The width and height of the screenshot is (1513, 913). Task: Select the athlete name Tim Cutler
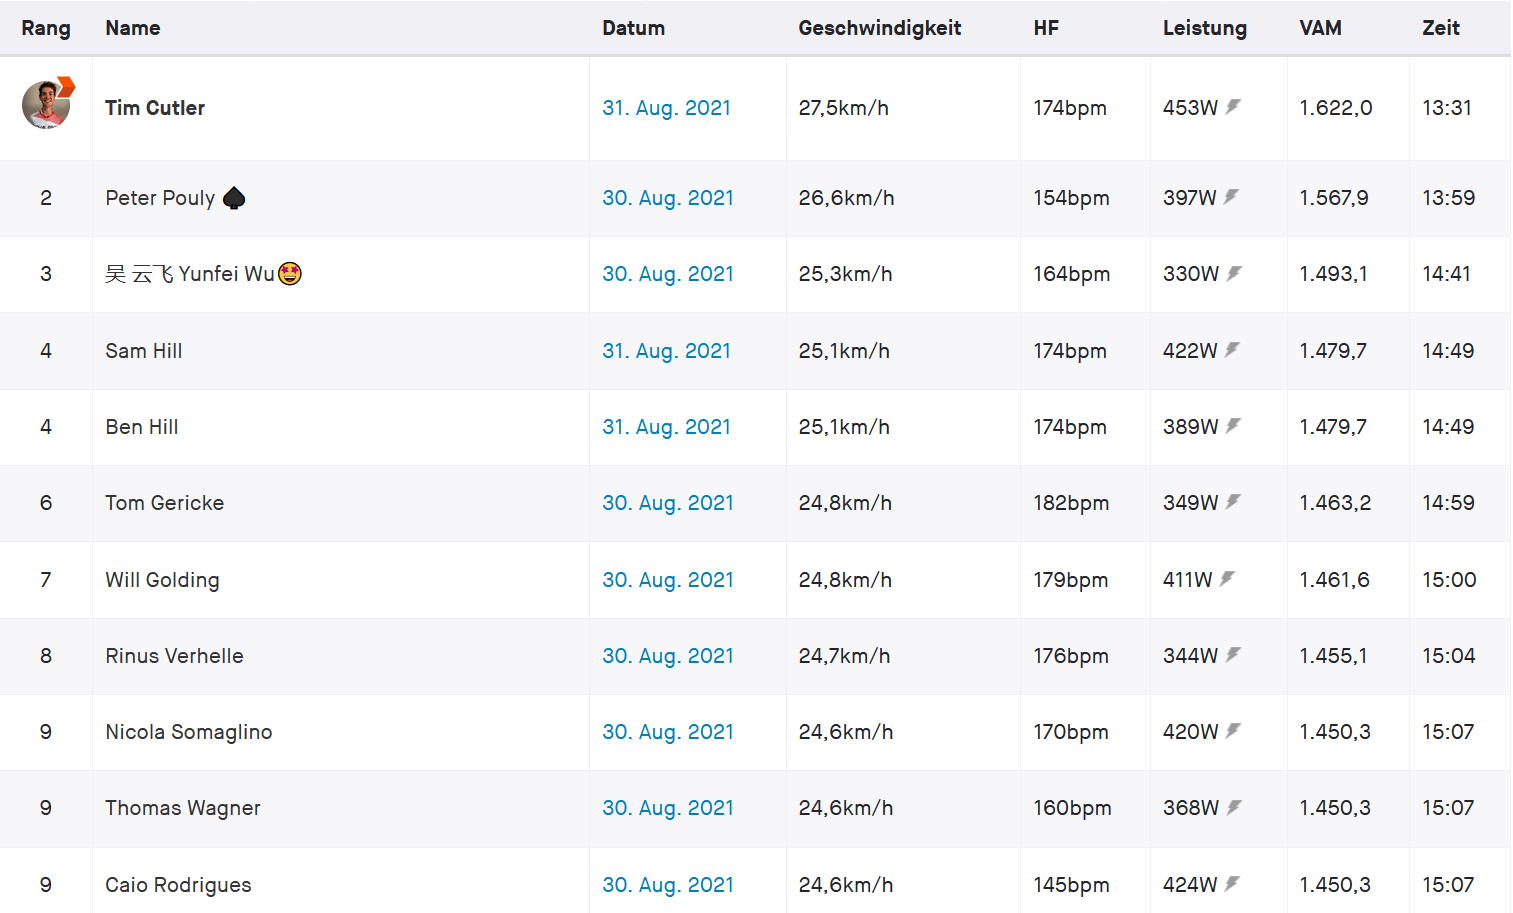coord(155,108)
